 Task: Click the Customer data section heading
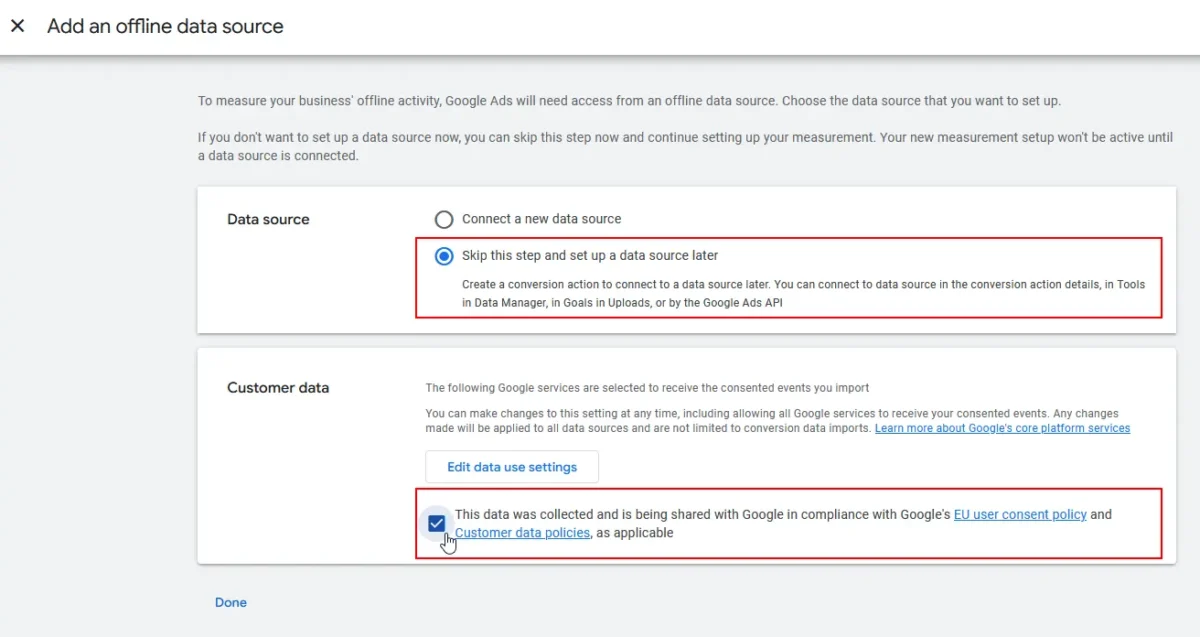(x=278, y=387)
